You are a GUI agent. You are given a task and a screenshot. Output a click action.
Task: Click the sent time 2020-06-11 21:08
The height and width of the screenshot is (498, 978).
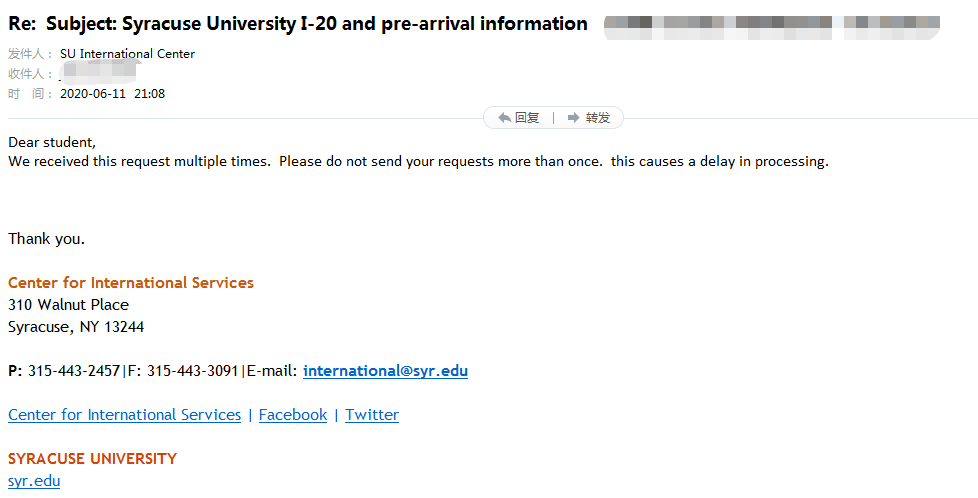click(x=112, y=94)
